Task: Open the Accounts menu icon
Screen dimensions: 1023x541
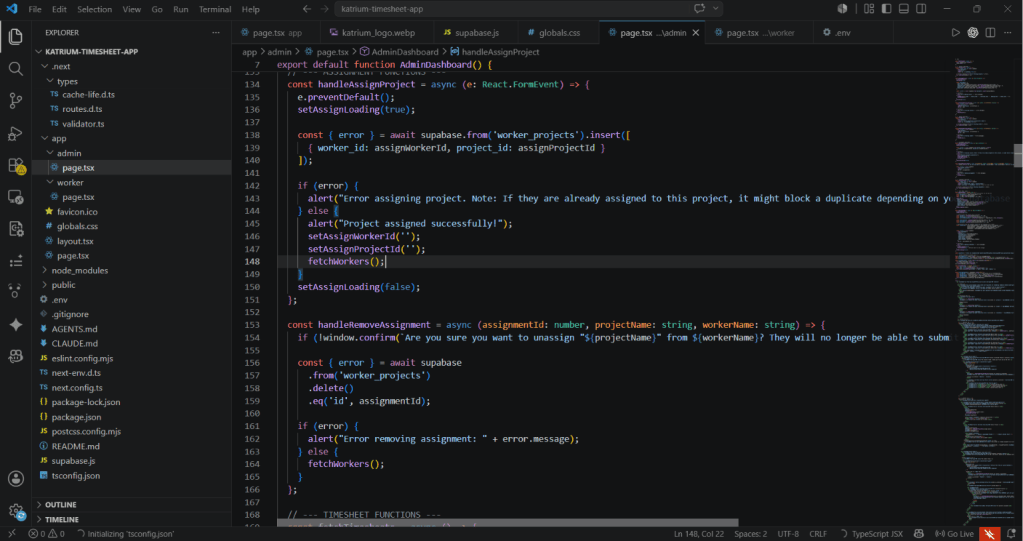Action: pyautogui.click(x=16, y=478)
